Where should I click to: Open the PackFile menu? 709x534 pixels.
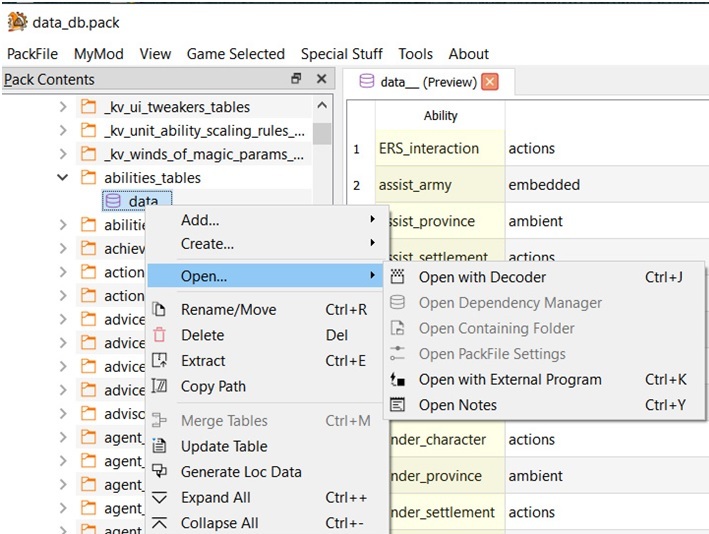coord(32,54)
